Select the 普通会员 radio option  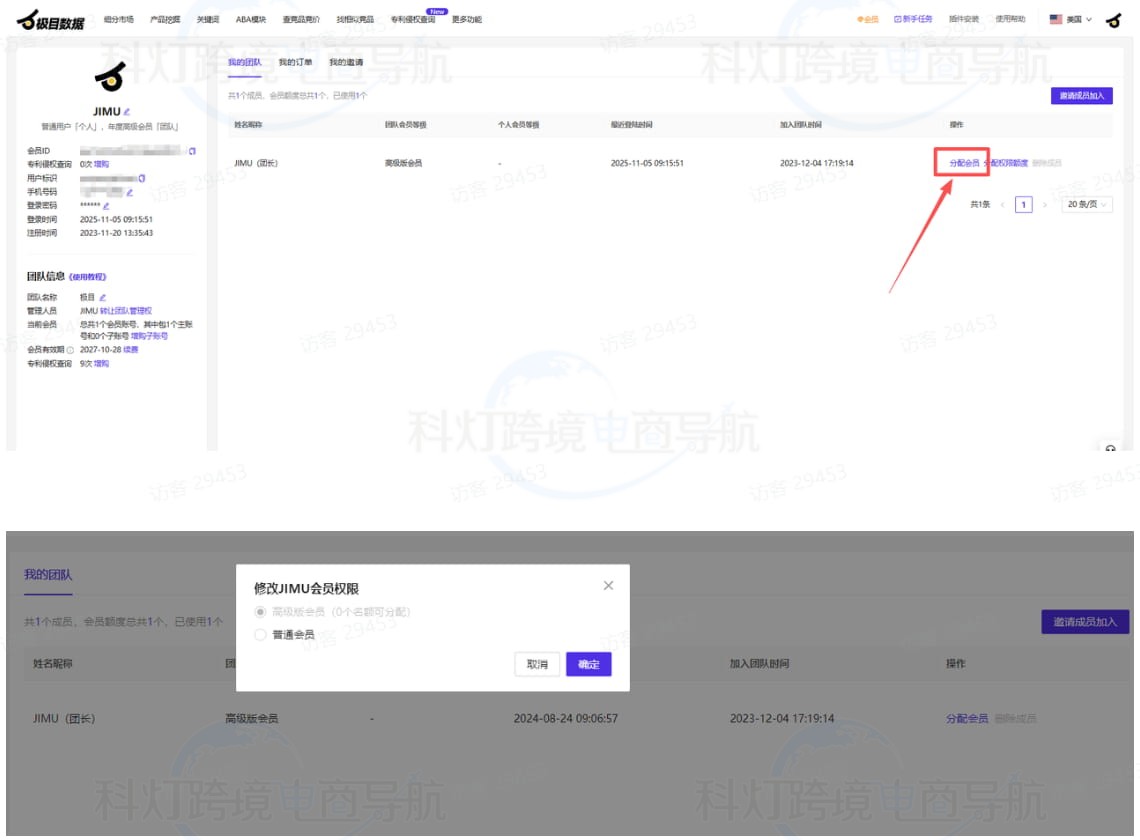tap(261, 635)
